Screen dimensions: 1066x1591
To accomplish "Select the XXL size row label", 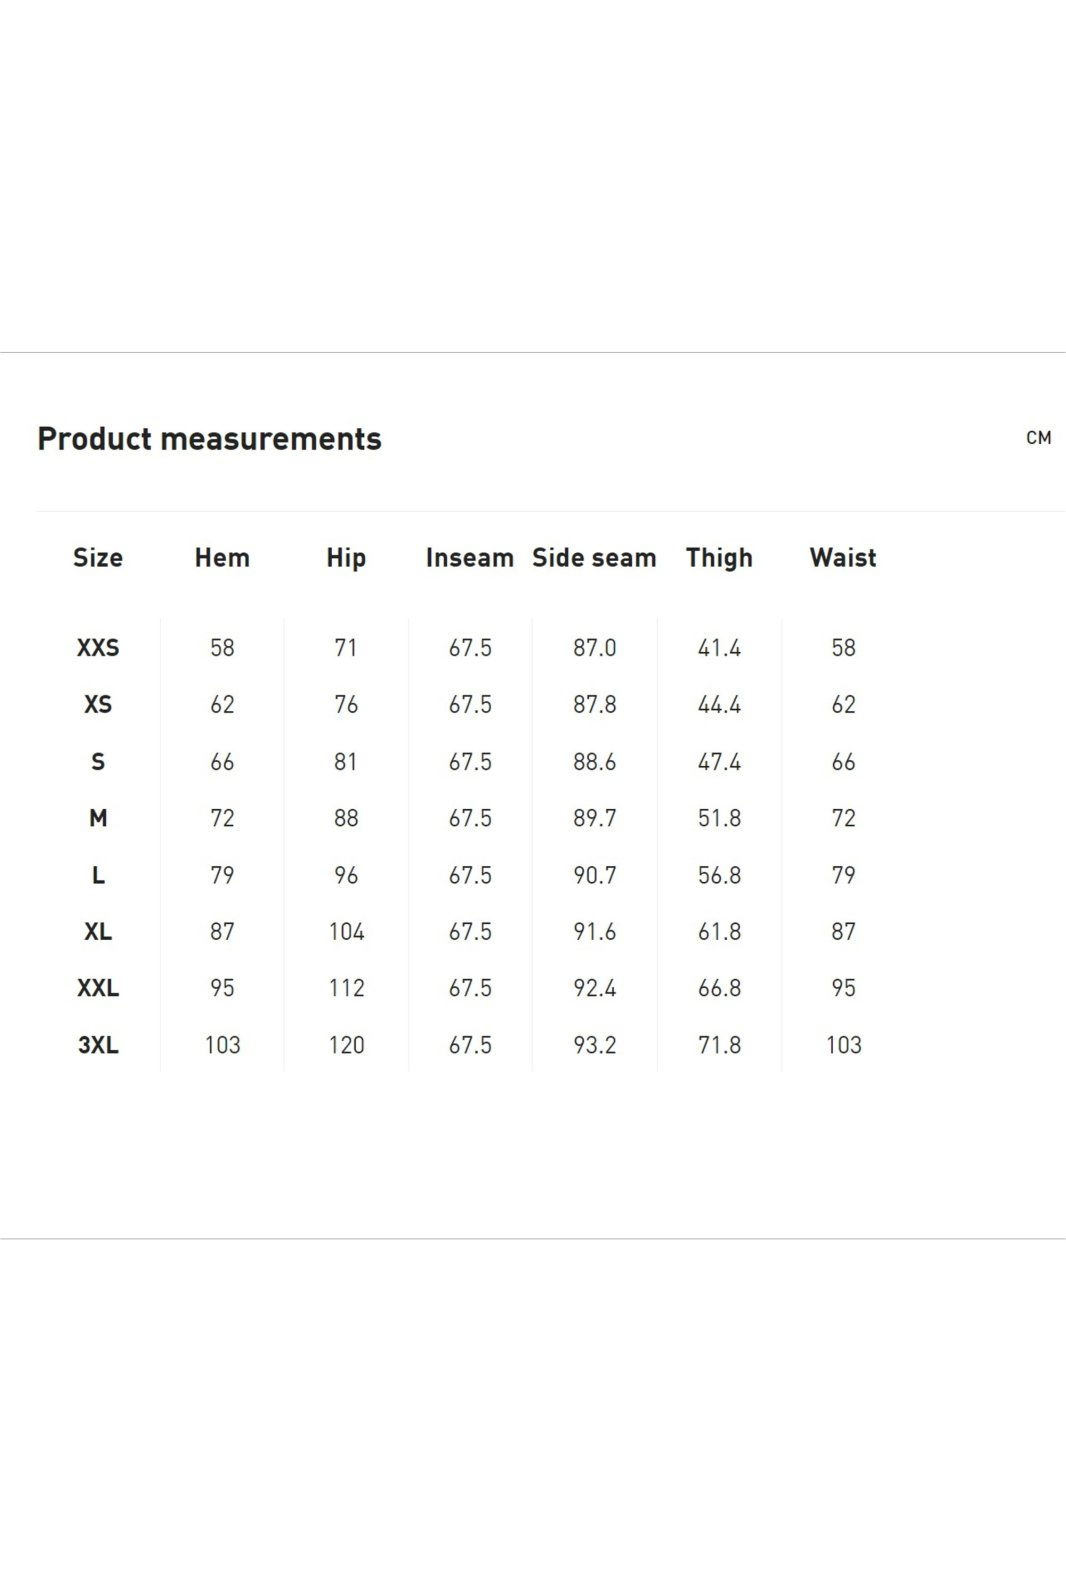I will coord(98,989).
